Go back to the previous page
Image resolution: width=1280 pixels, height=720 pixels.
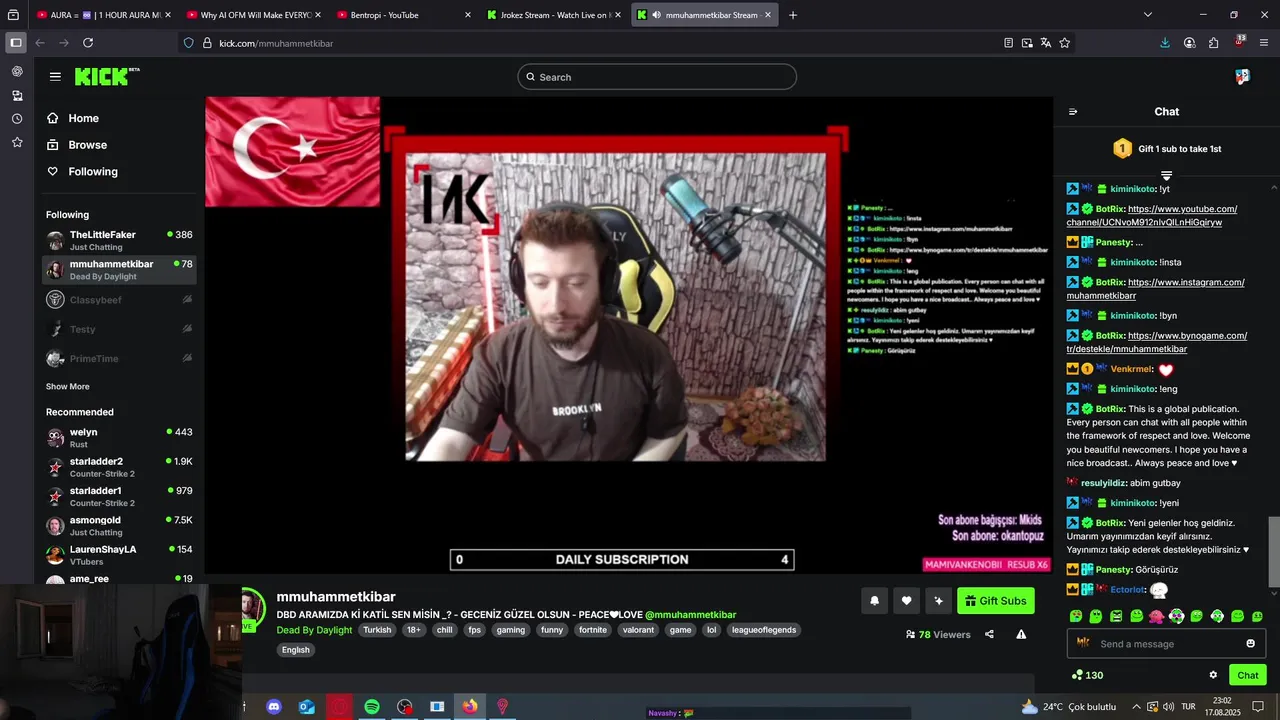coord(40,43)
